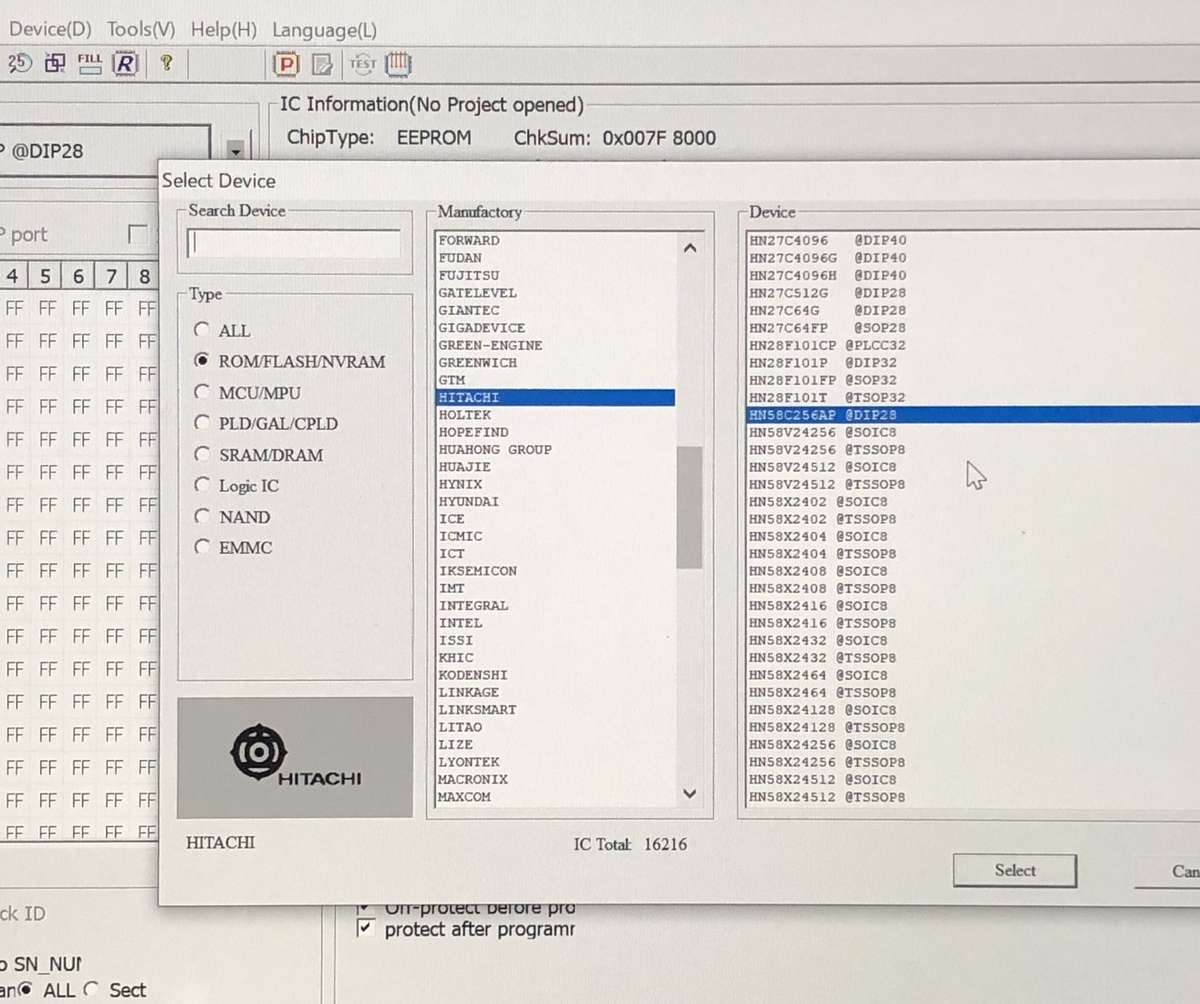Select ROM/FLASH/NVRAM type radio button
1200x1004 pixels.
(203, 361)
